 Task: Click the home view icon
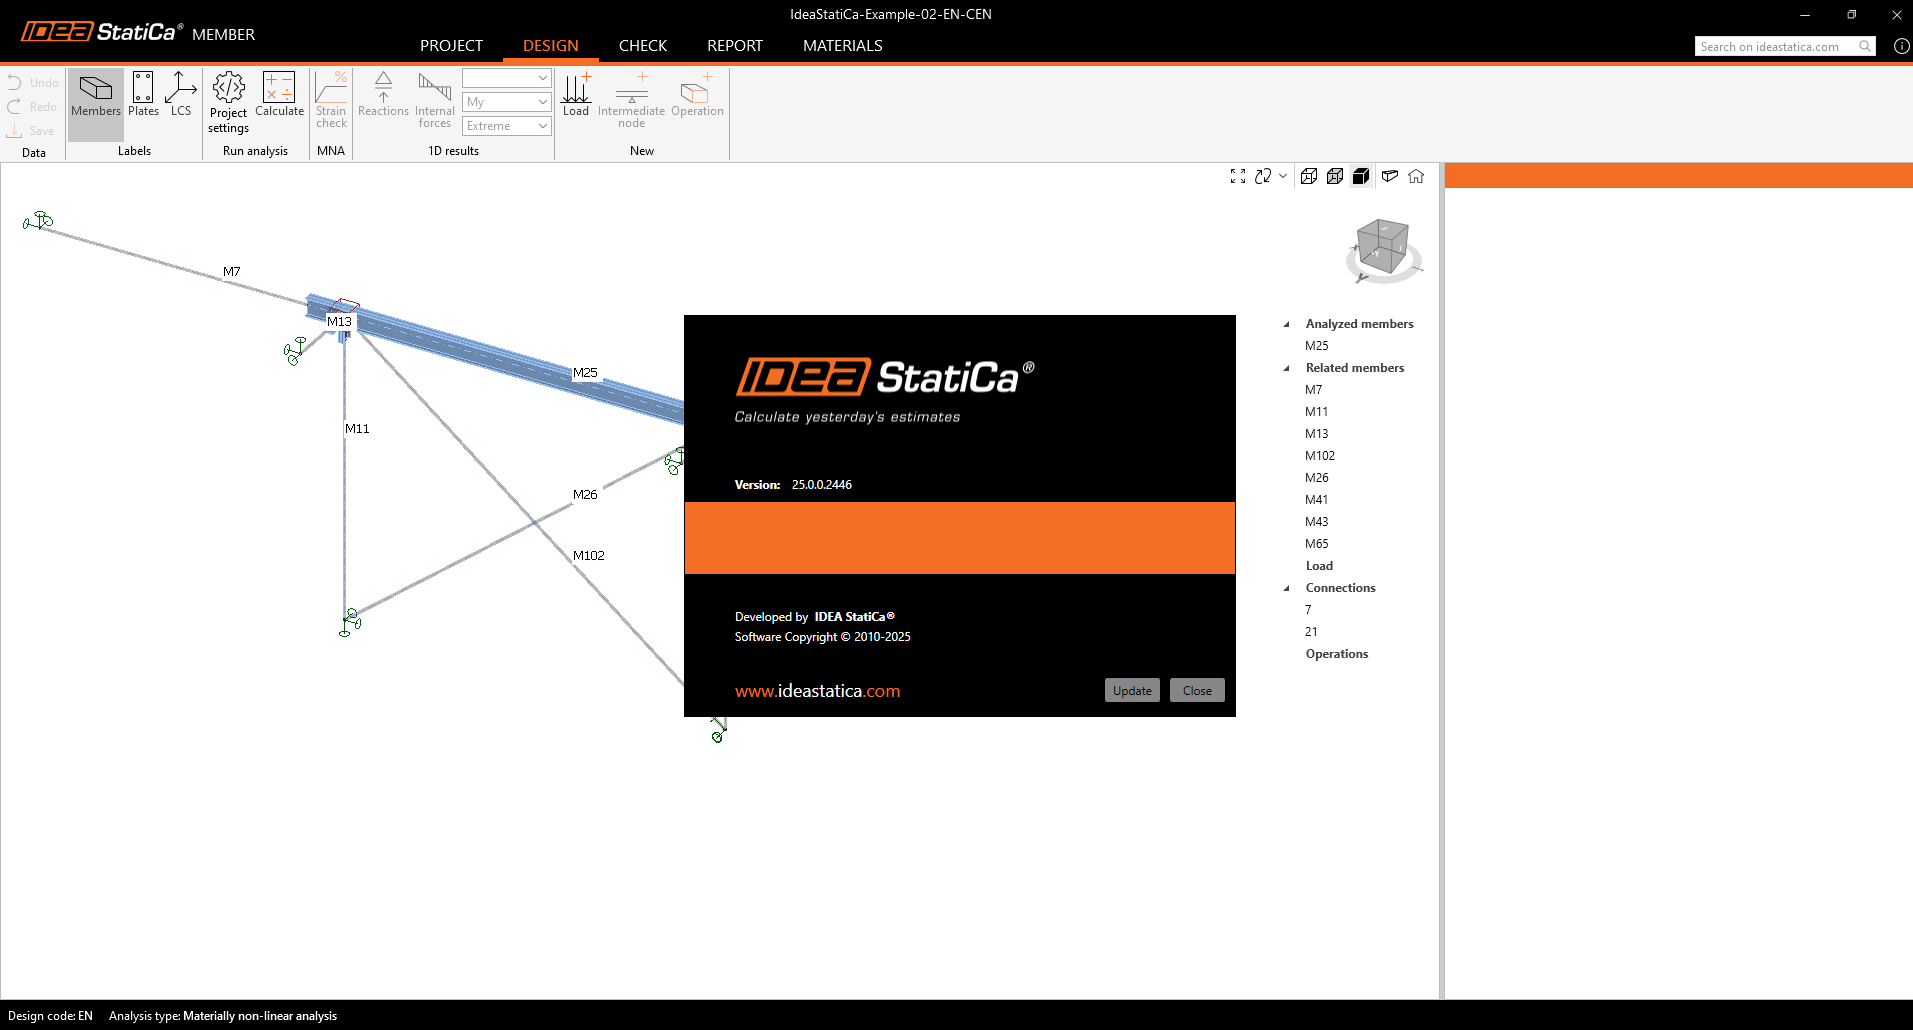(1416, 176)
